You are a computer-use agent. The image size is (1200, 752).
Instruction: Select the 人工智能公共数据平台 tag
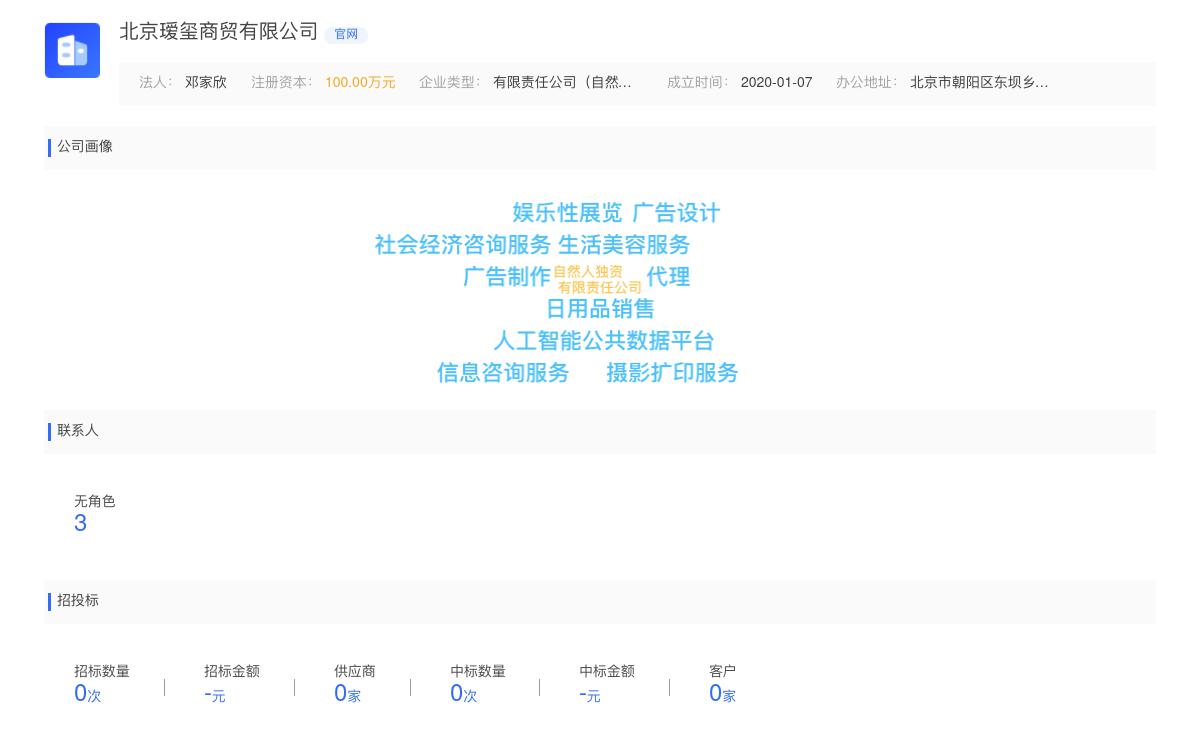[x=604, y=340]
